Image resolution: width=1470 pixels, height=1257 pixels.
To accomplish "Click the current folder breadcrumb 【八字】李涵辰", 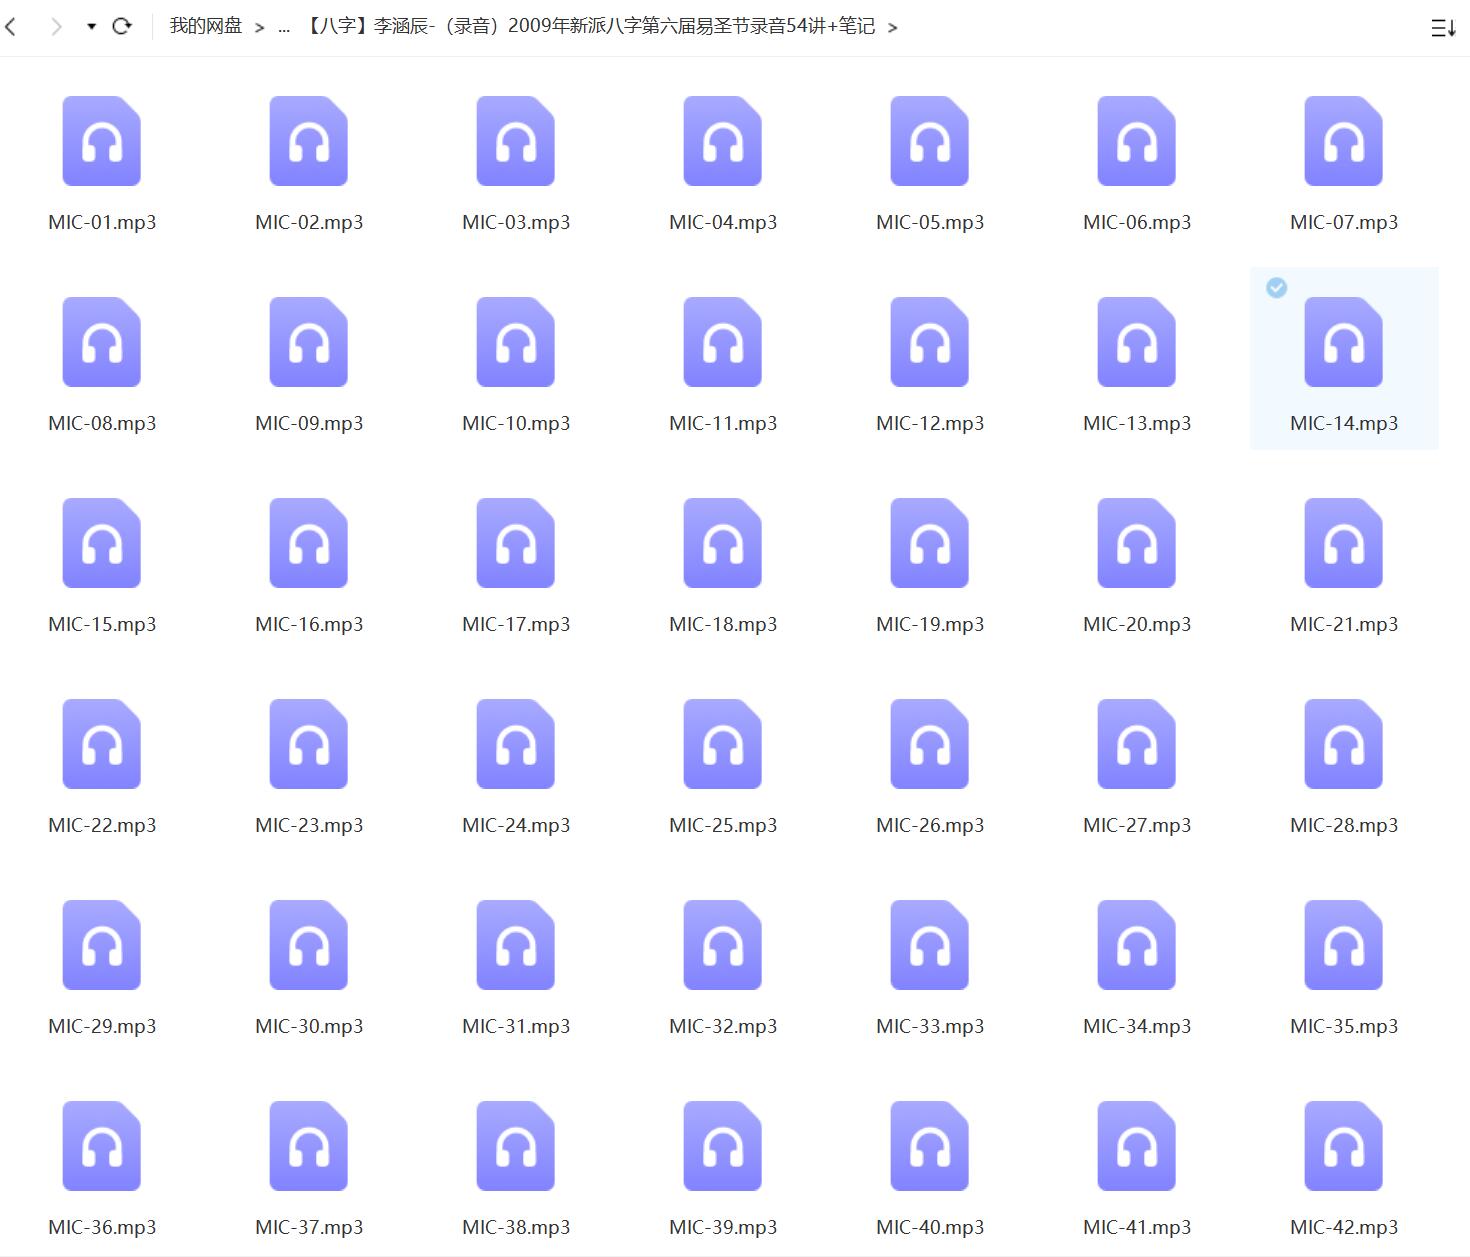I will [588, 27].
